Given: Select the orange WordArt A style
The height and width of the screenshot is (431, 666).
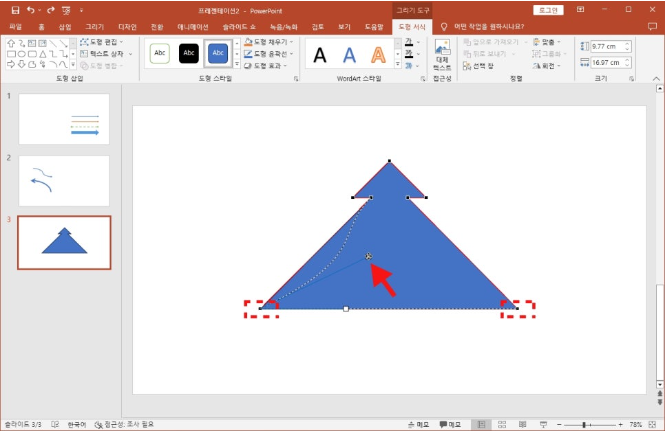Looking at the screenshot, I should (379, 54).
